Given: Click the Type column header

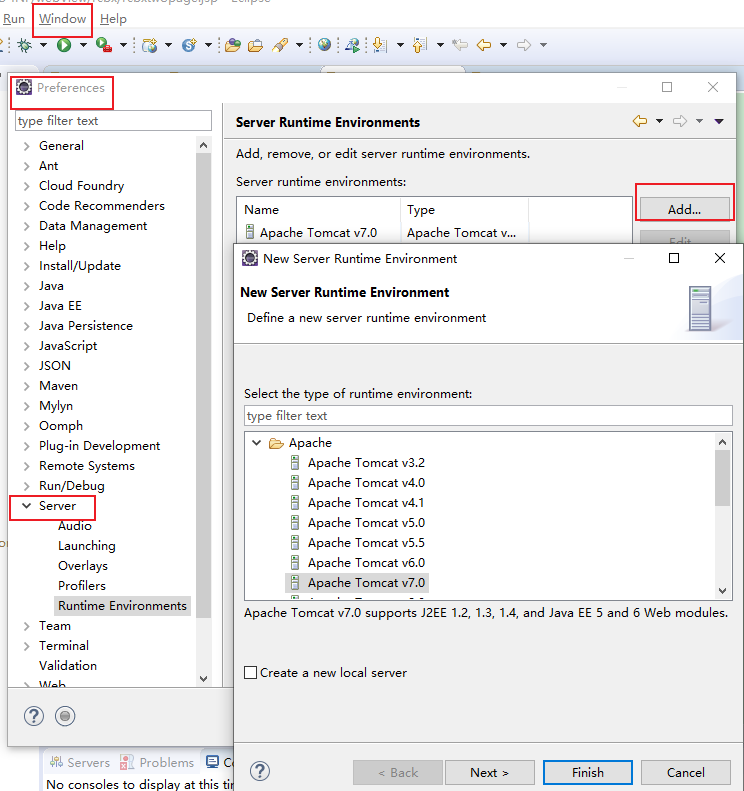Looking at the screenshot, I should pos(465,210).
